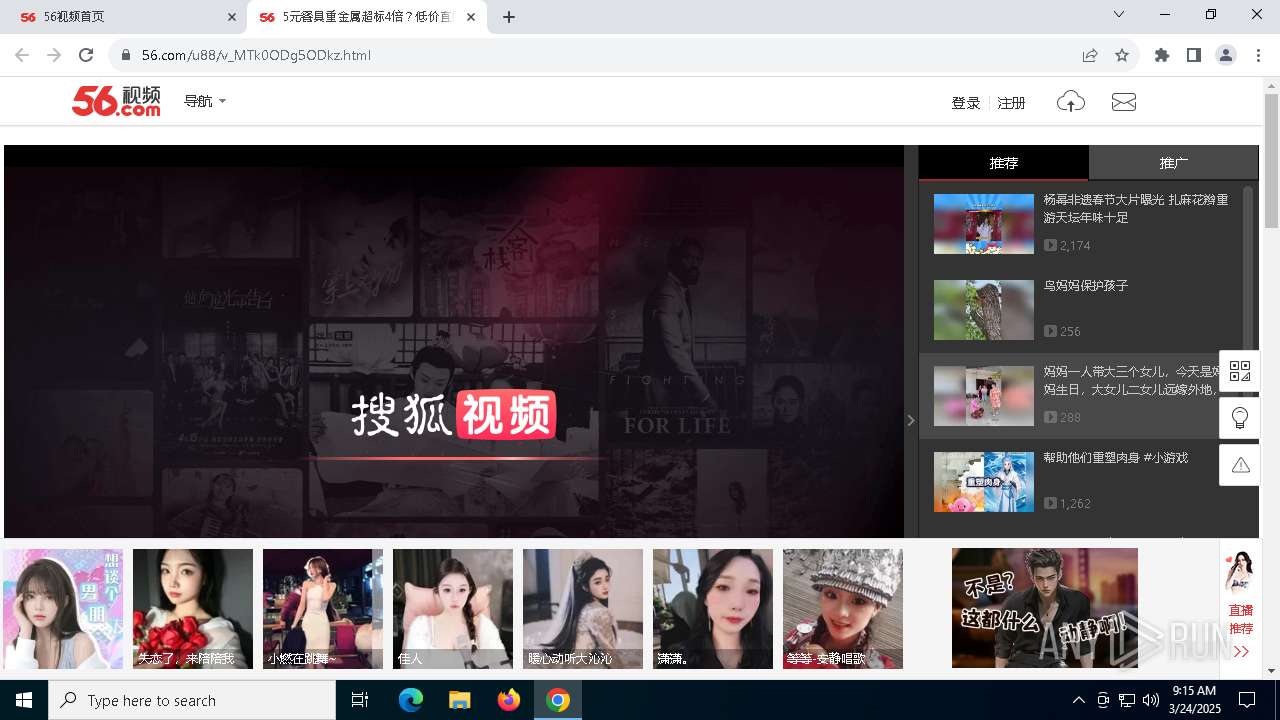Open live stream card 佳人
This screenshot has height=720, width=1280.
[x=453, y=609]
